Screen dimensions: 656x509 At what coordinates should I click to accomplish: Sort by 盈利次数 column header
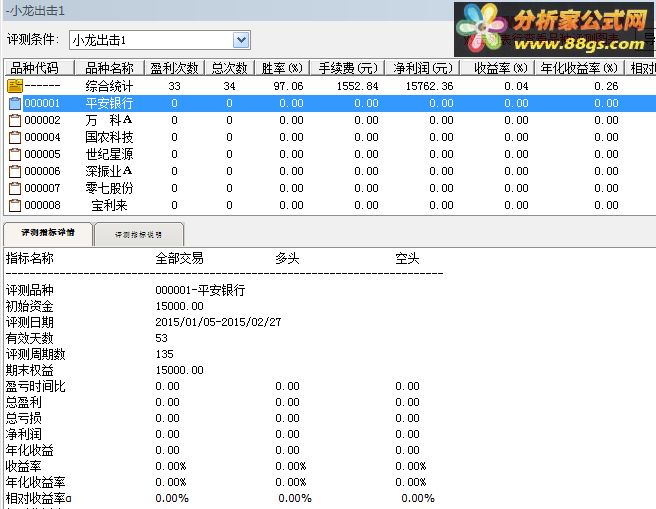tap(174, 68)
